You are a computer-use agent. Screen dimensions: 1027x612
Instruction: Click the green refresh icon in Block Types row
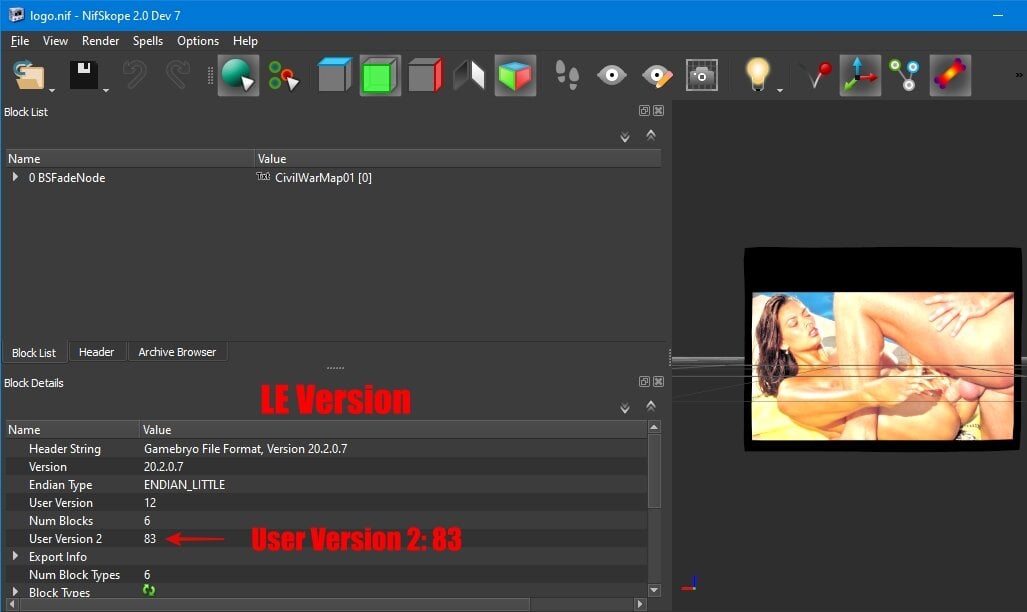149,590
